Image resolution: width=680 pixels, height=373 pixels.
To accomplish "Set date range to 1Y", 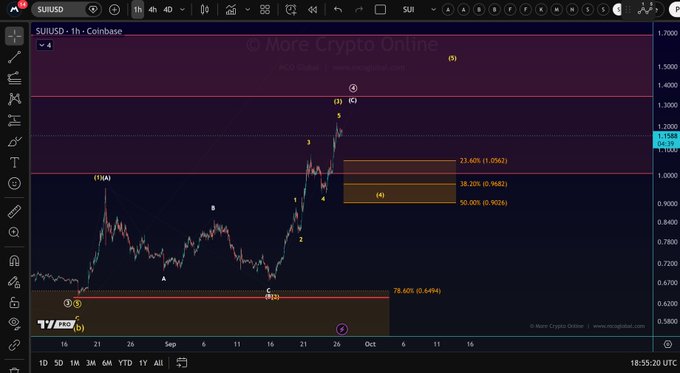I will point(143,363).
